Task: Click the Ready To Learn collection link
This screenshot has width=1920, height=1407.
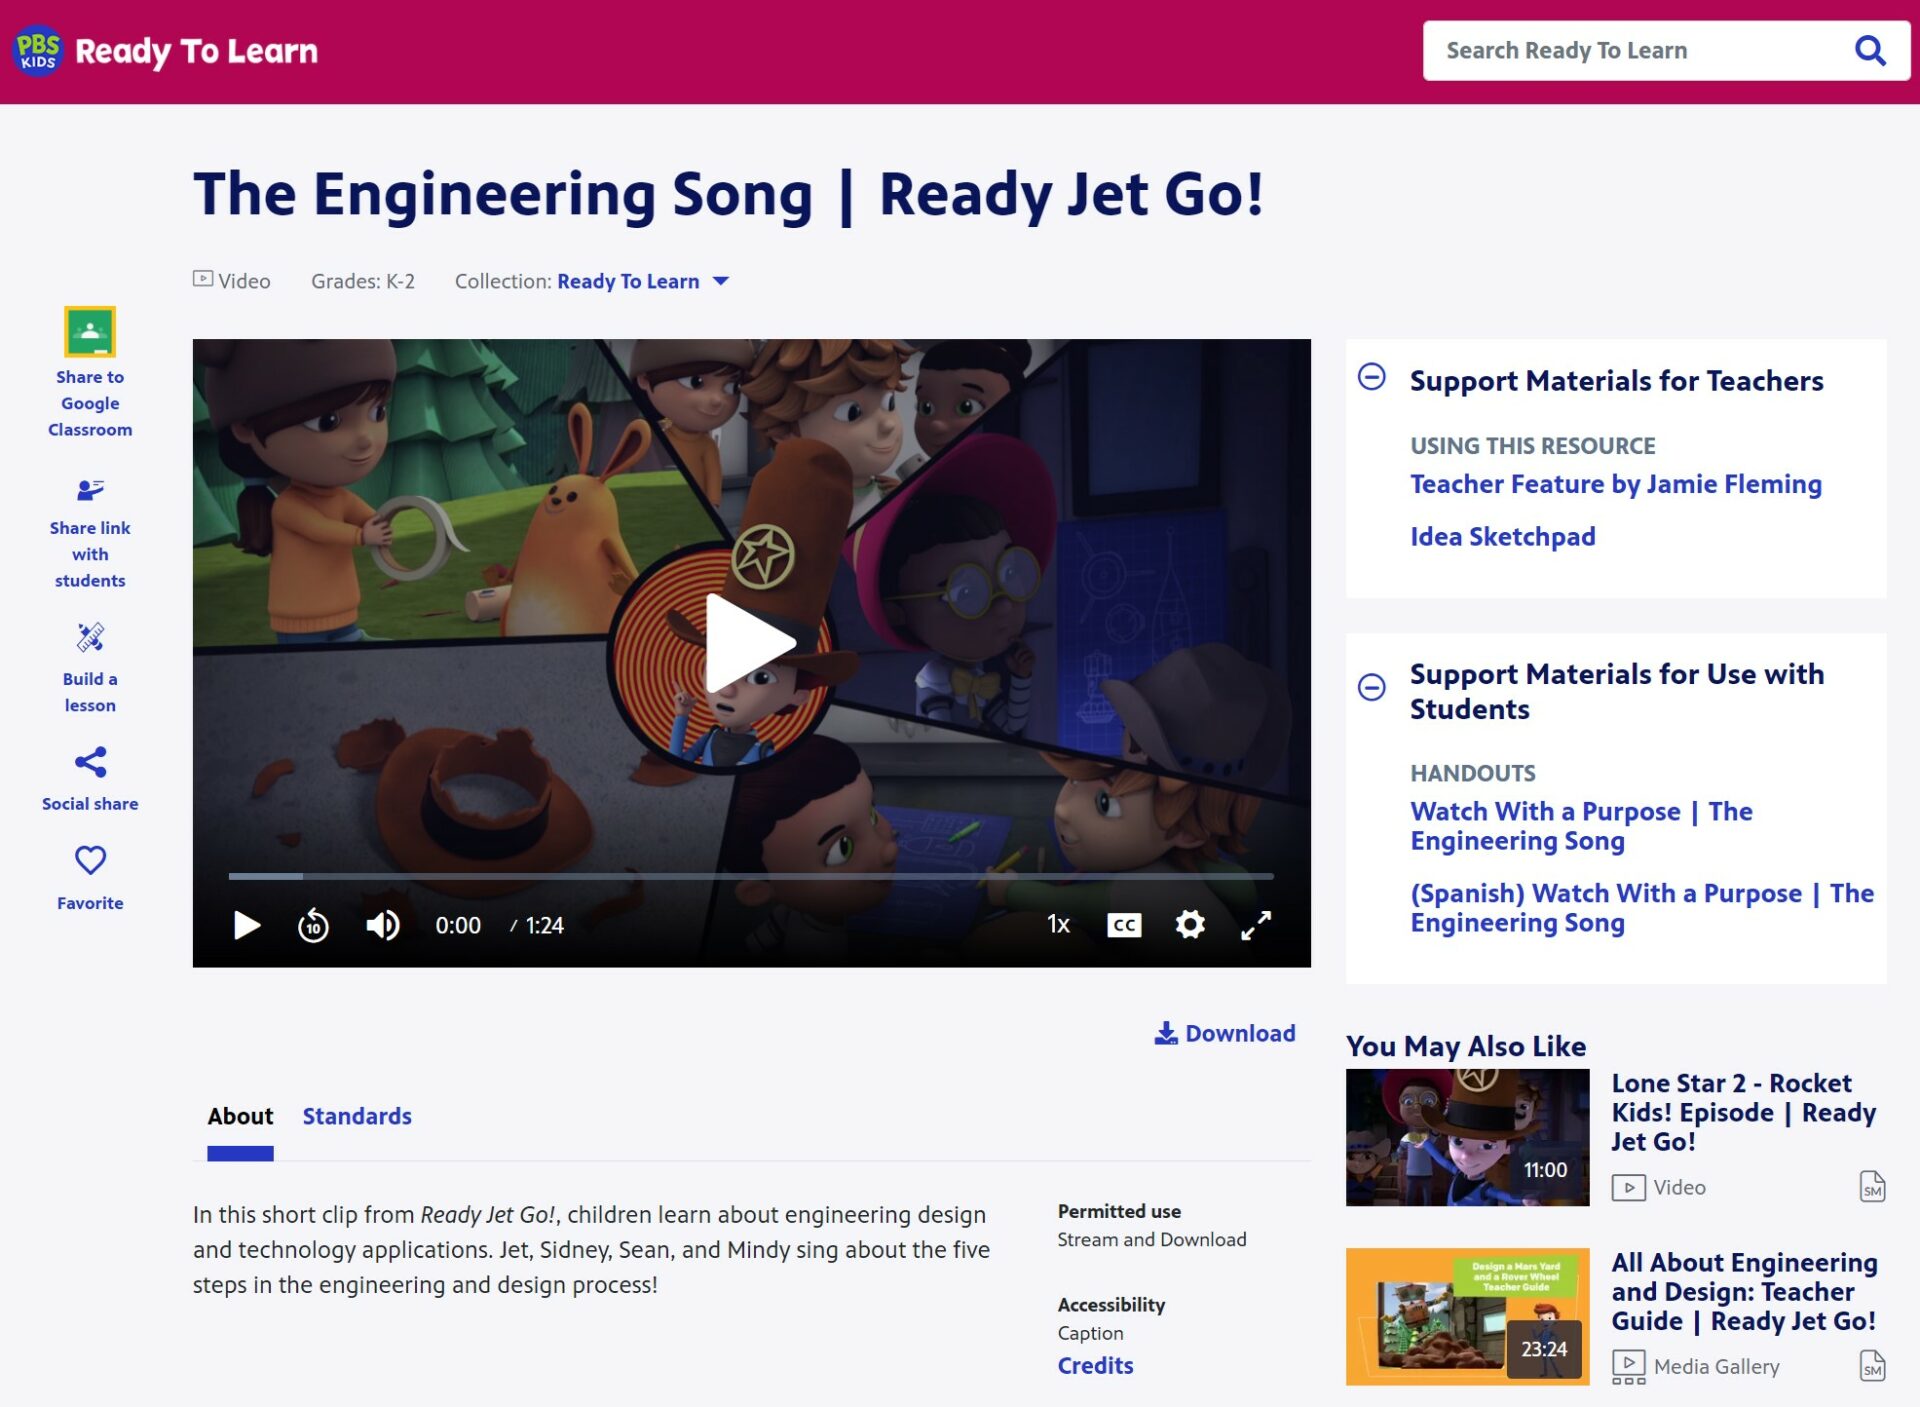Action: click(x=628, y=281)
